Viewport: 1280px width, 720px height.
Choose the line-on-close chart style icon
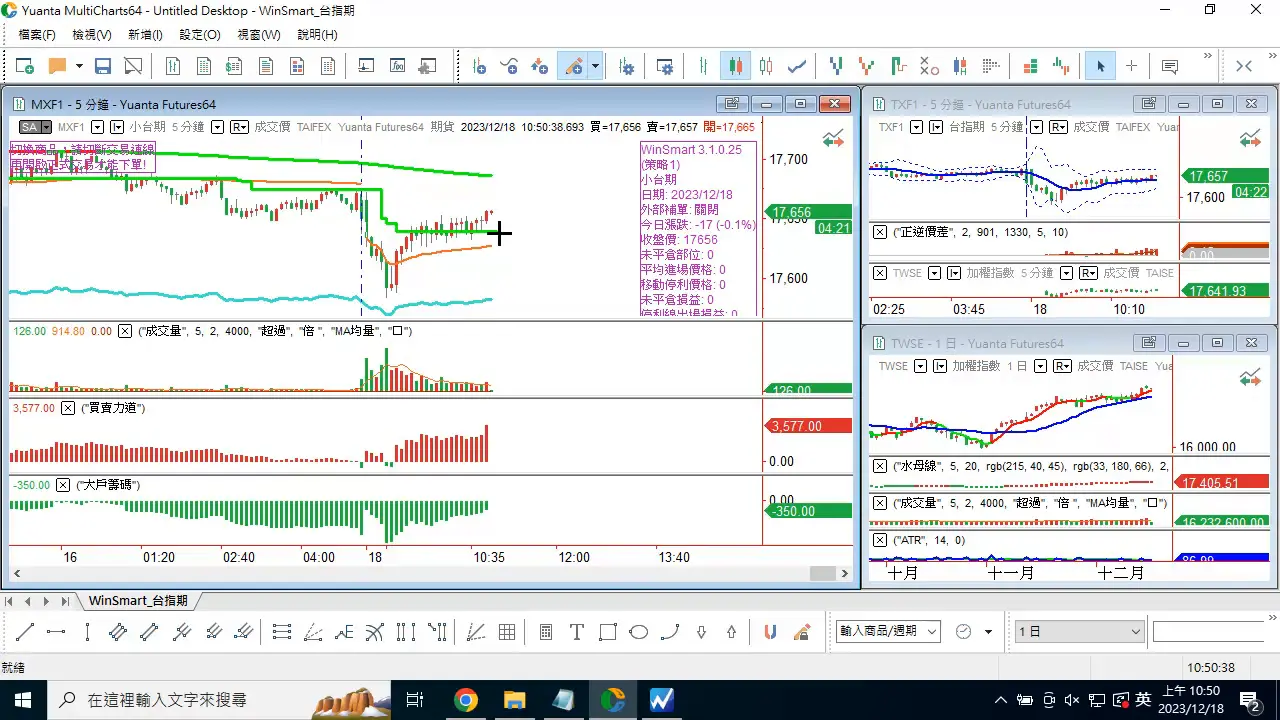[797, 66]
